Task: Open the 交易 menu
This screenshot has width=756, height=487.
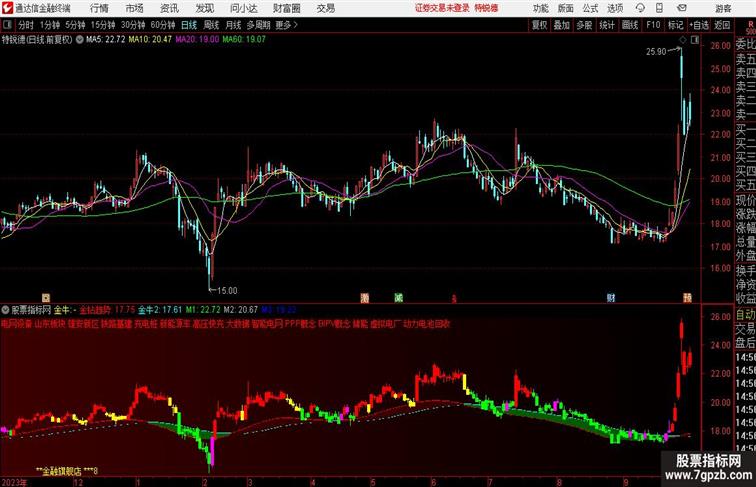Action: (x=325, y=8)
